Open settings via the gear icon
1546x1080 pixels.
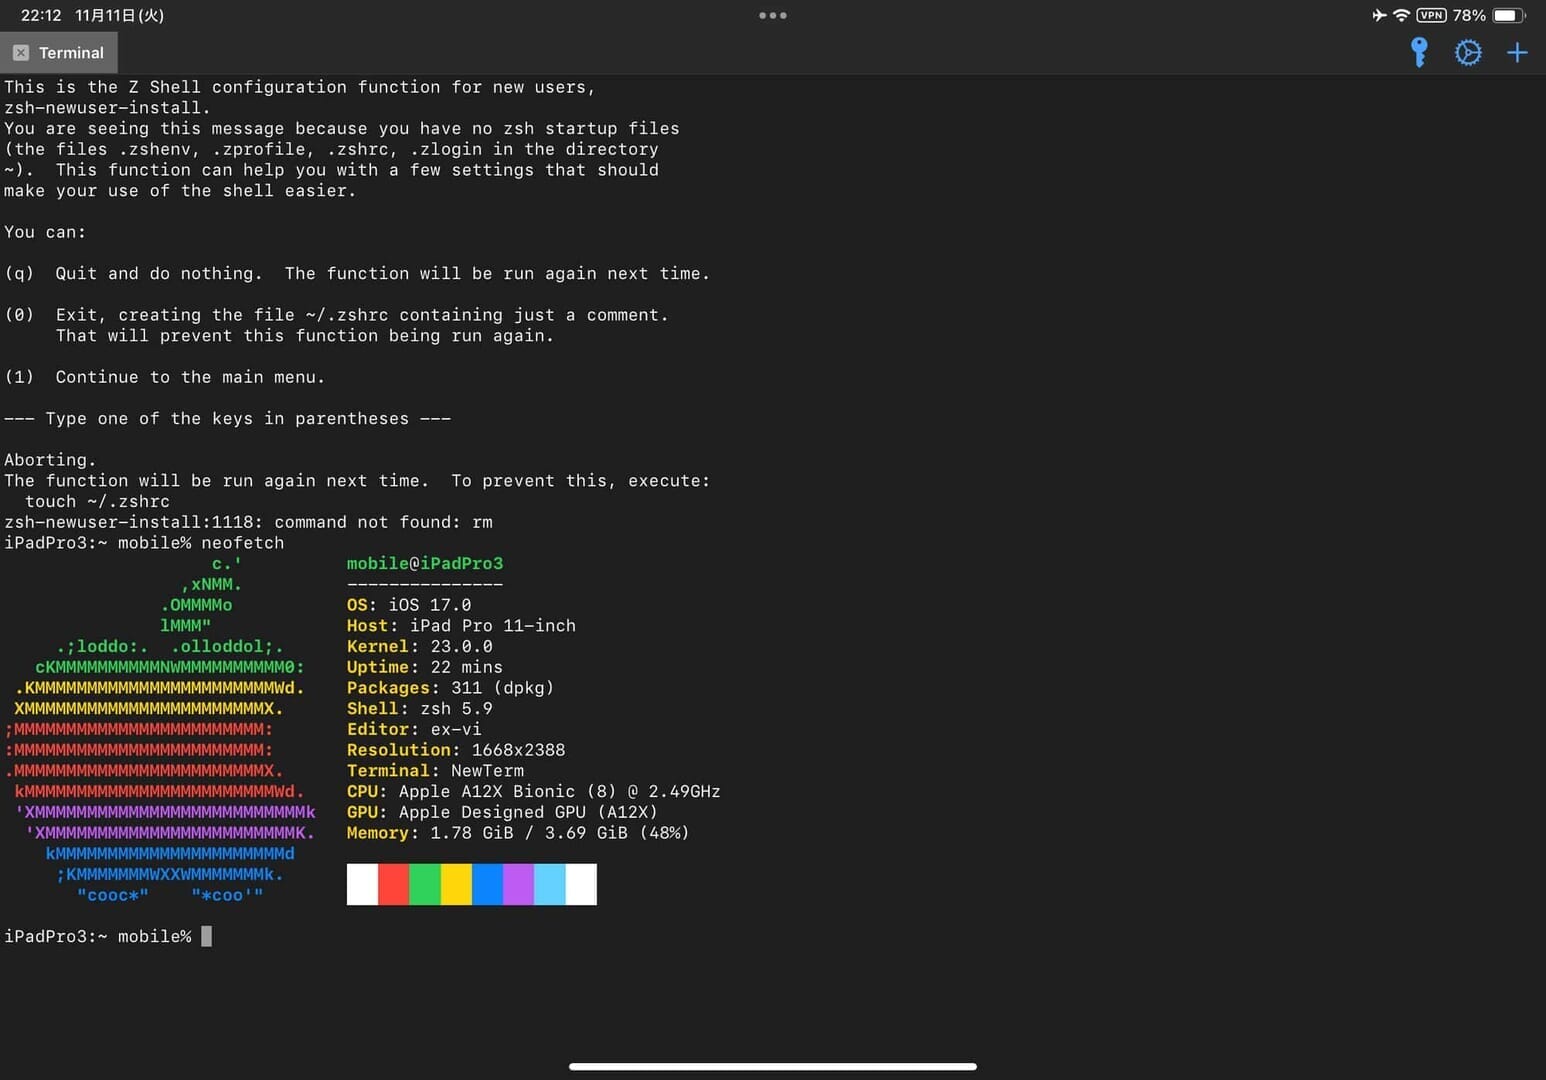tap(1467, 53)
